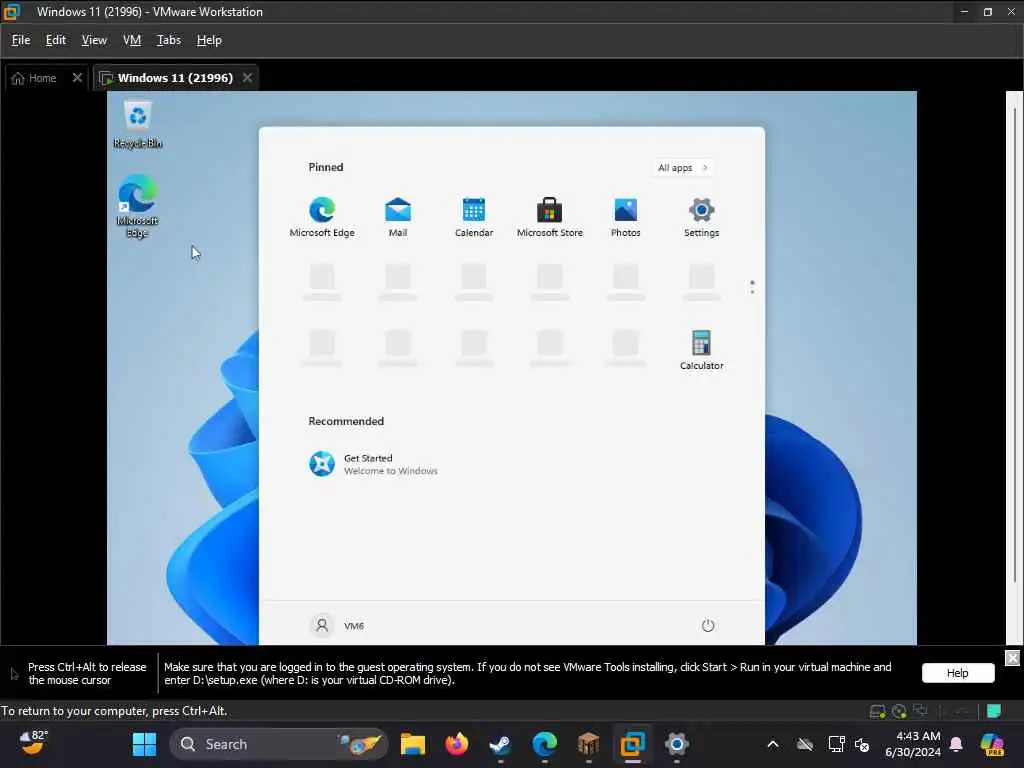
Task: Open the pinned Settings app in Start menu
Action: [701, 217]
